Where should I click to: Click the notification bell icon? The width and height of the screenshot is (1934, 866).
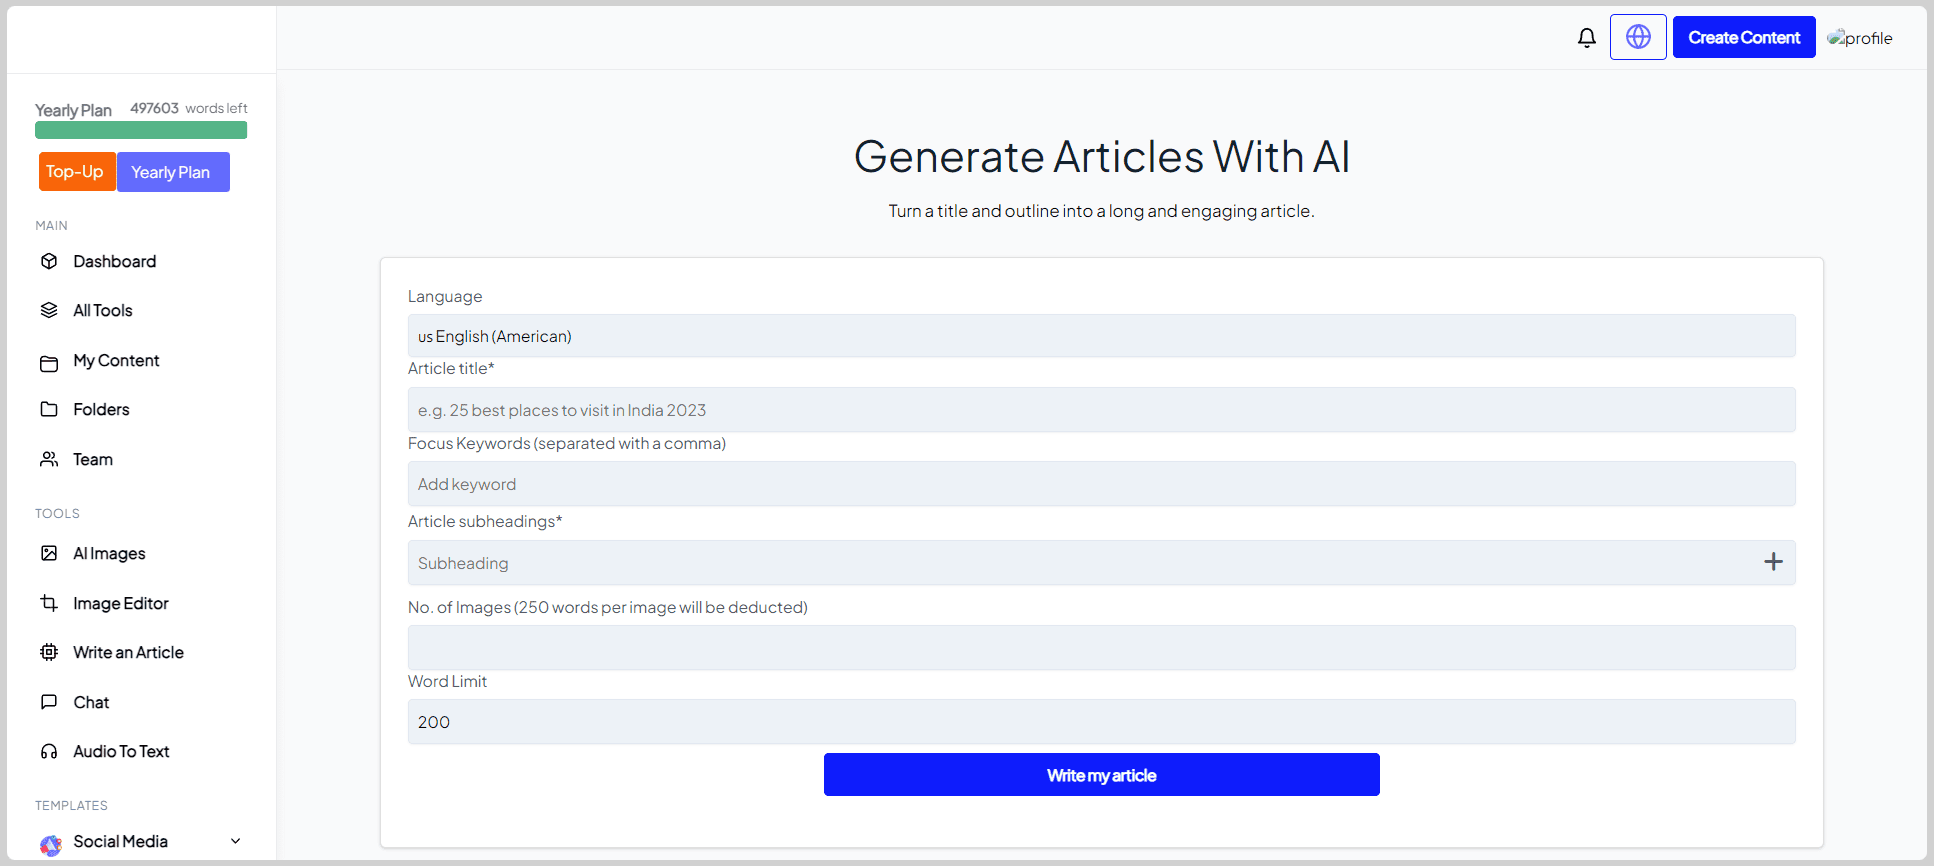pos(1586,38)
